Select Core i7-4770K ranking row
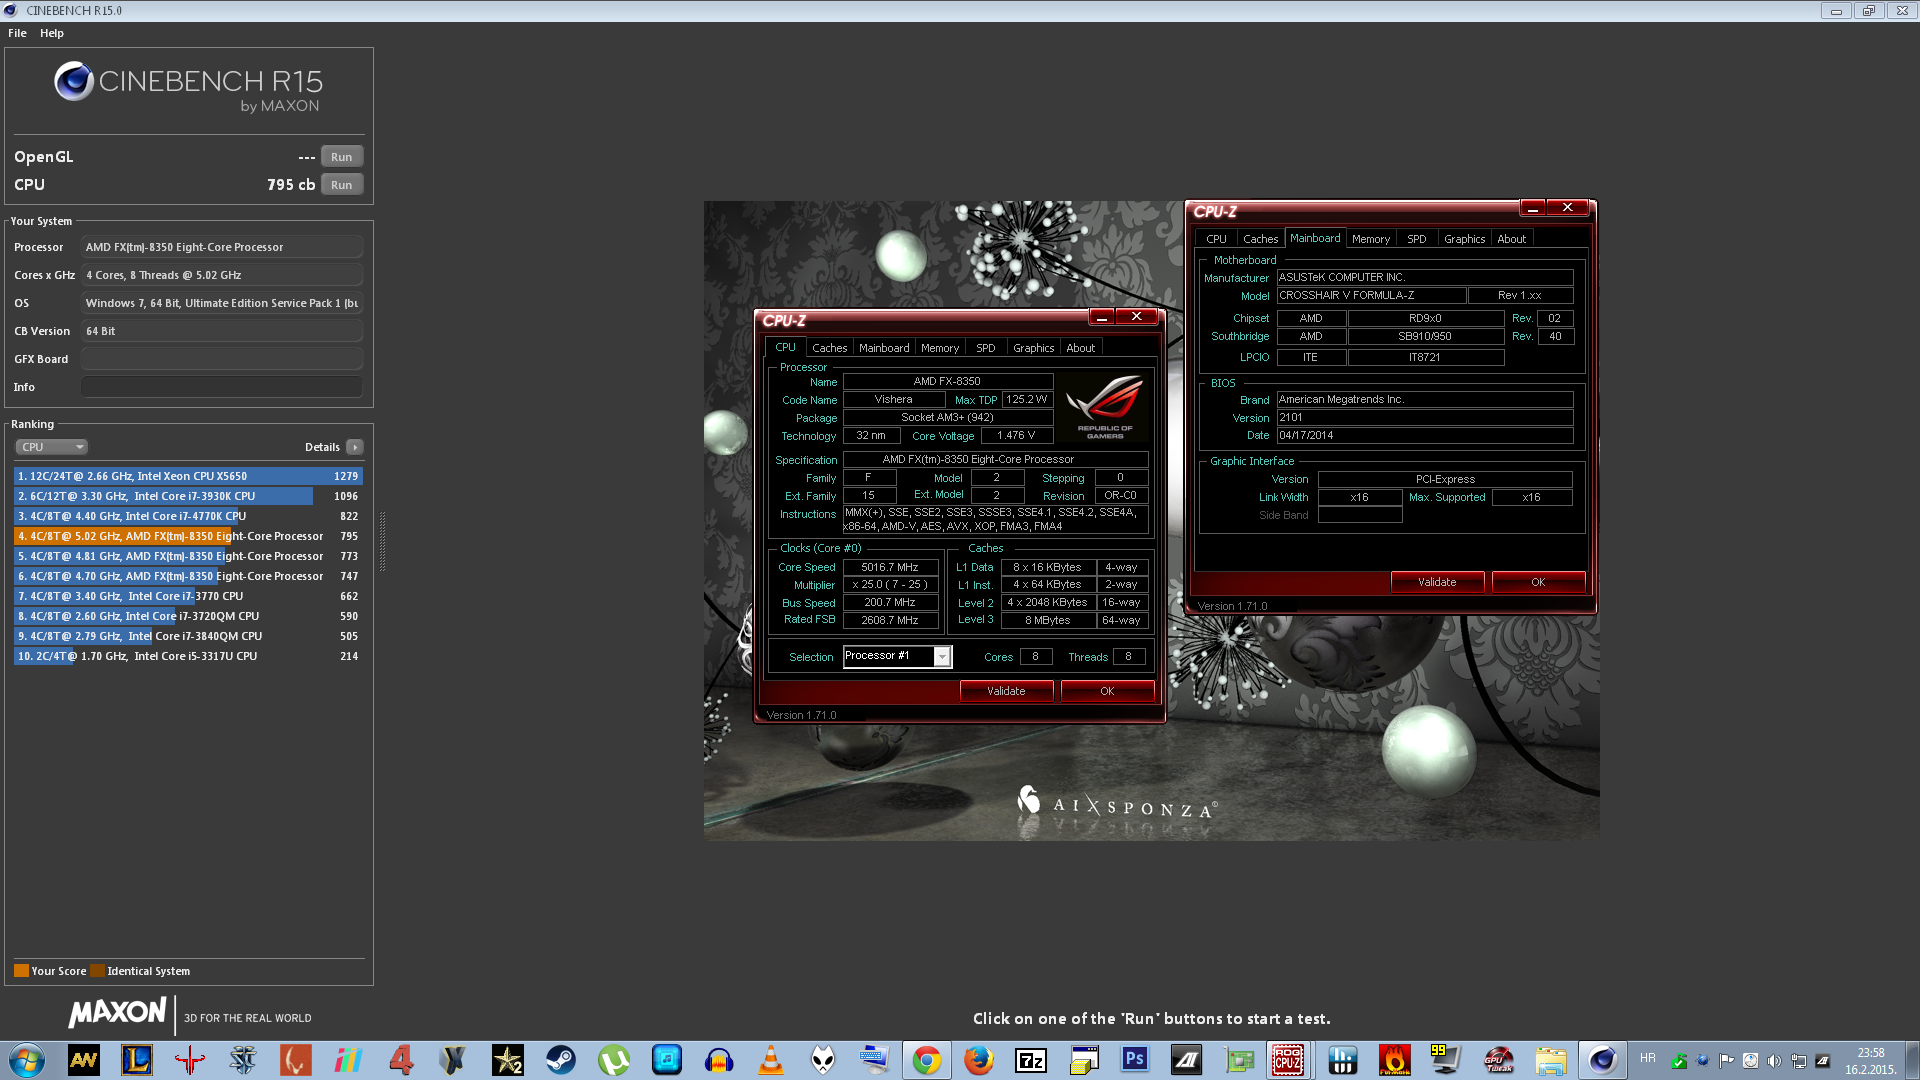This screenshot has width=1920, height=1080. click(188, 516)
